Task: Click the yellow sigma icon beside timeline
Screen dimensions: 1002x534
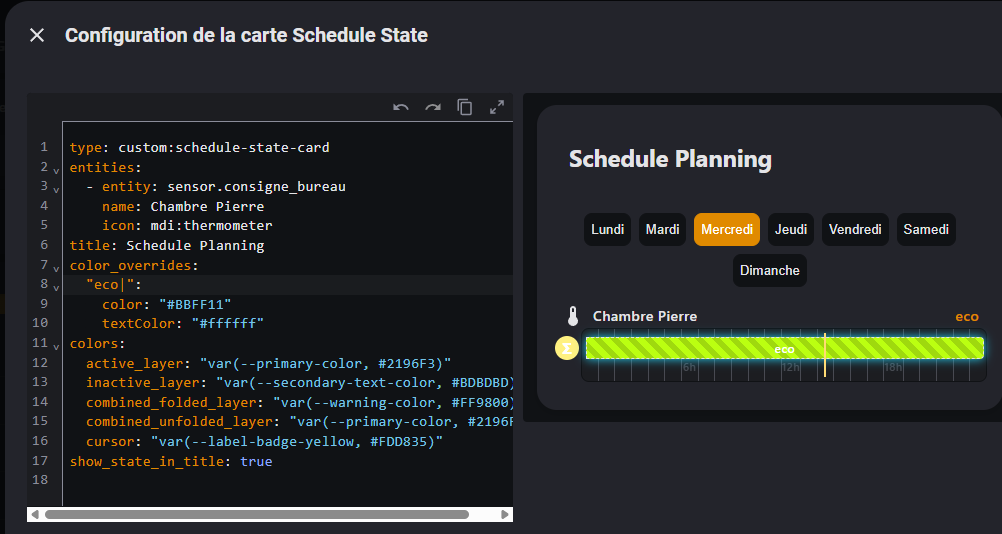Action: pos(567,348)
